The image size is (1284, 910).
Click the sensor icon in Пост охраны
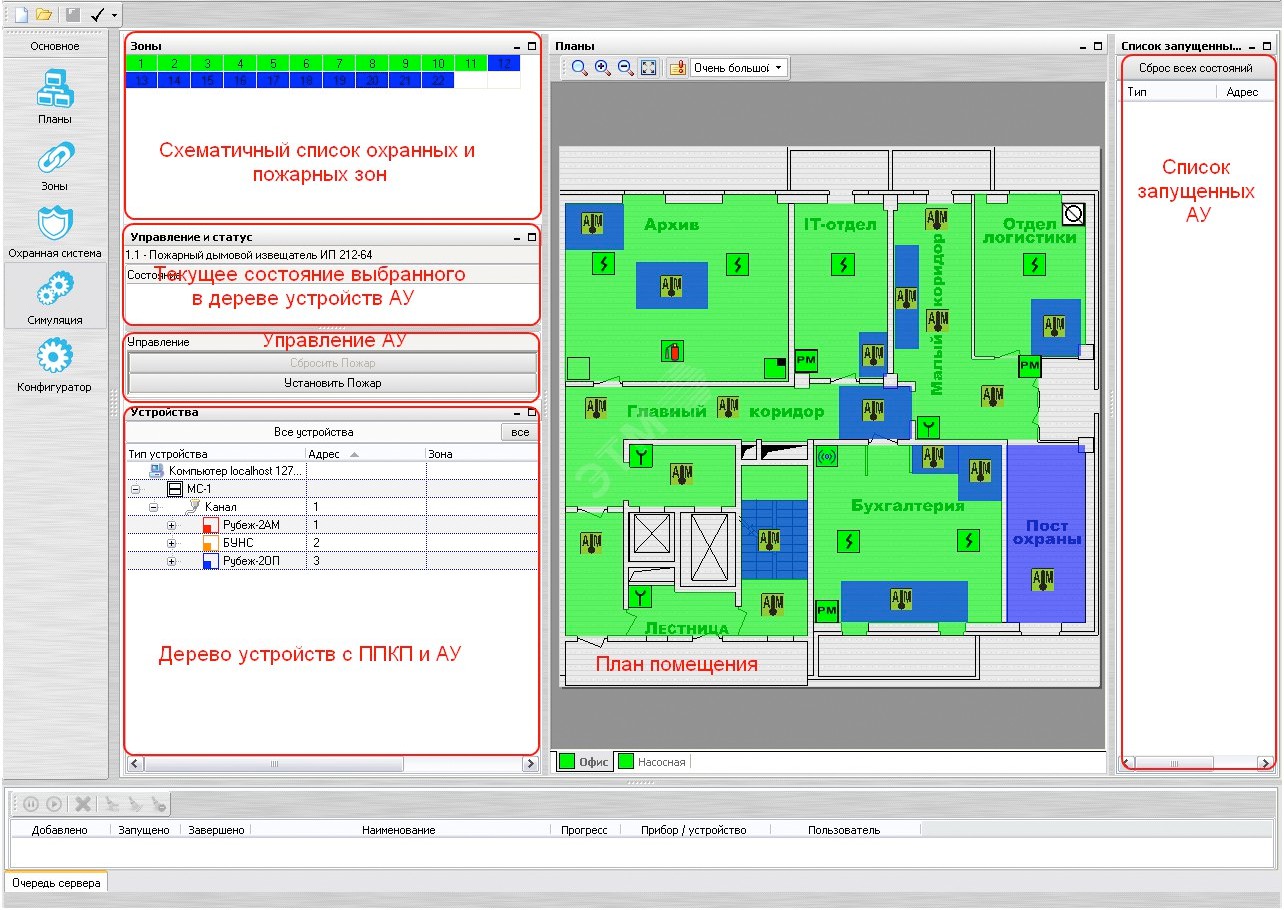[1043, 579]
